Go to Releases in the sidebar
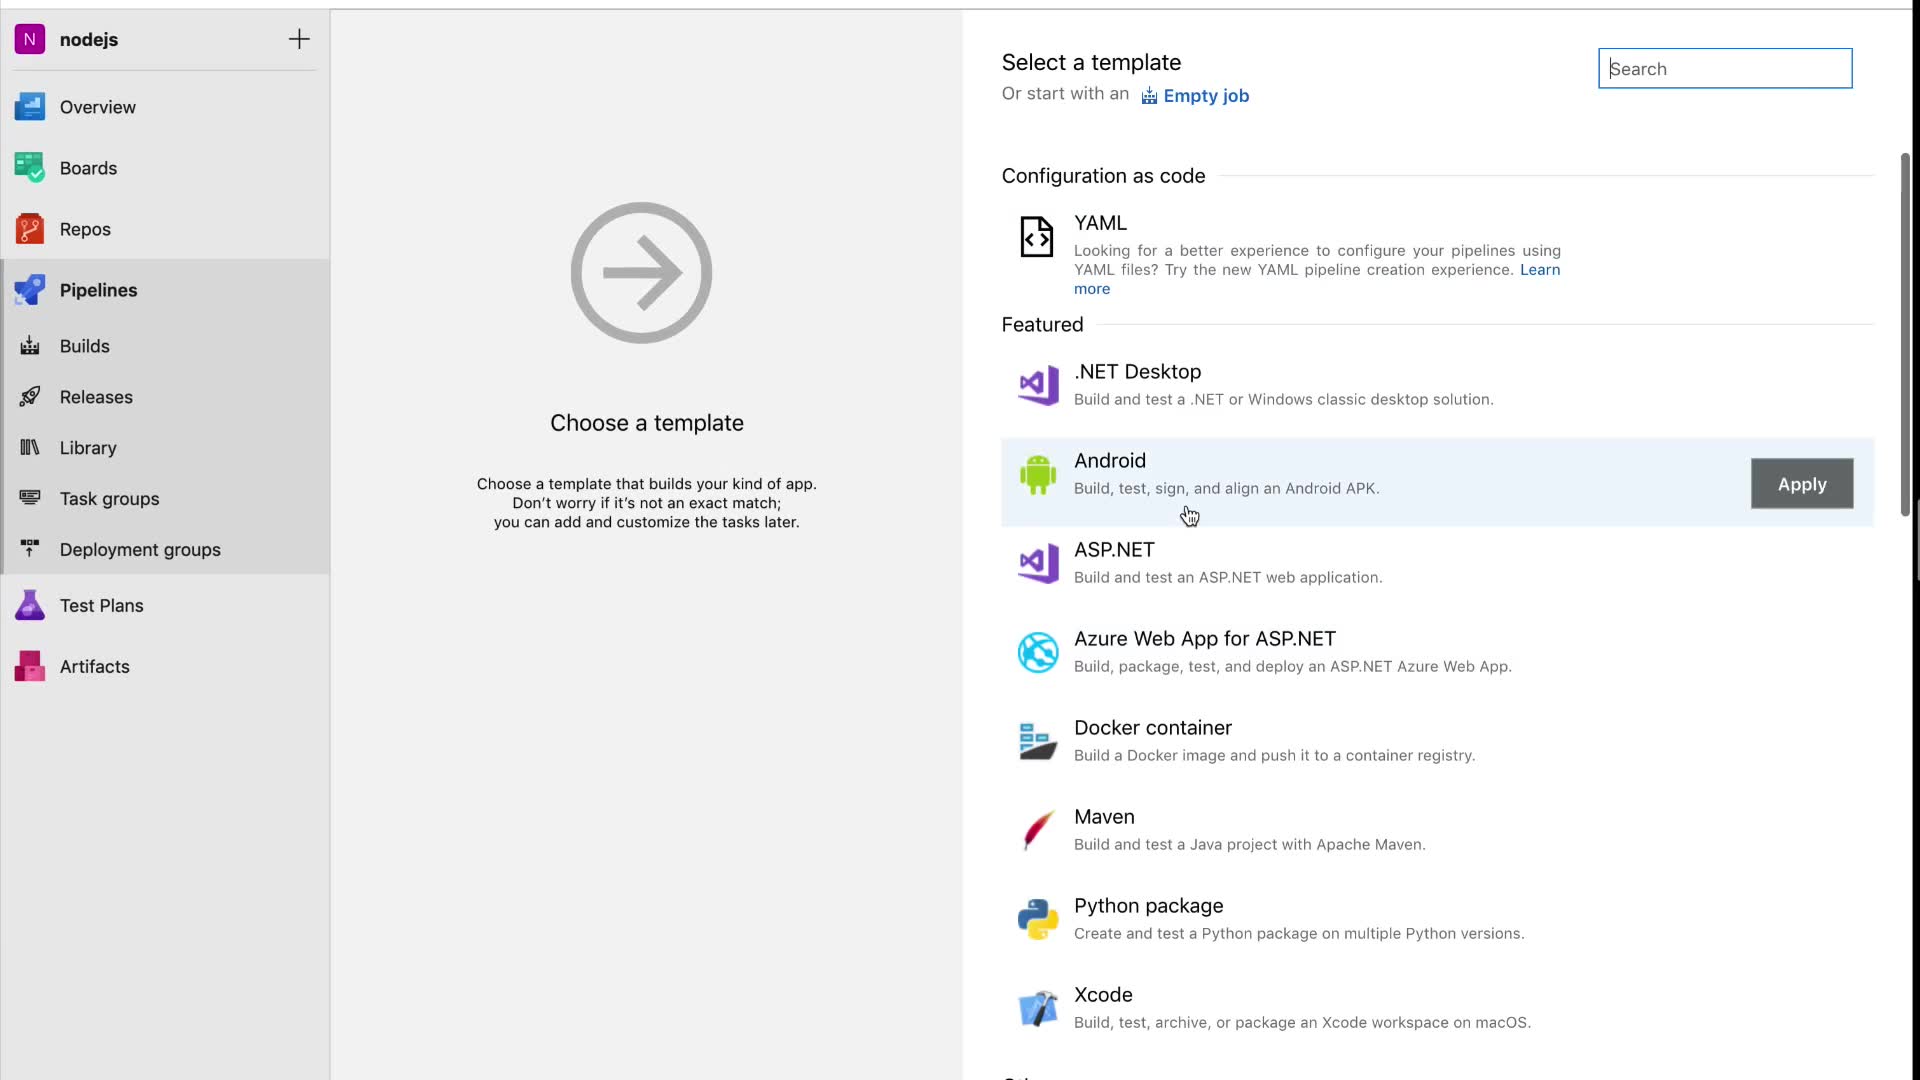The width and height of the screenshot is (1920, 1080). click(95, 397)
